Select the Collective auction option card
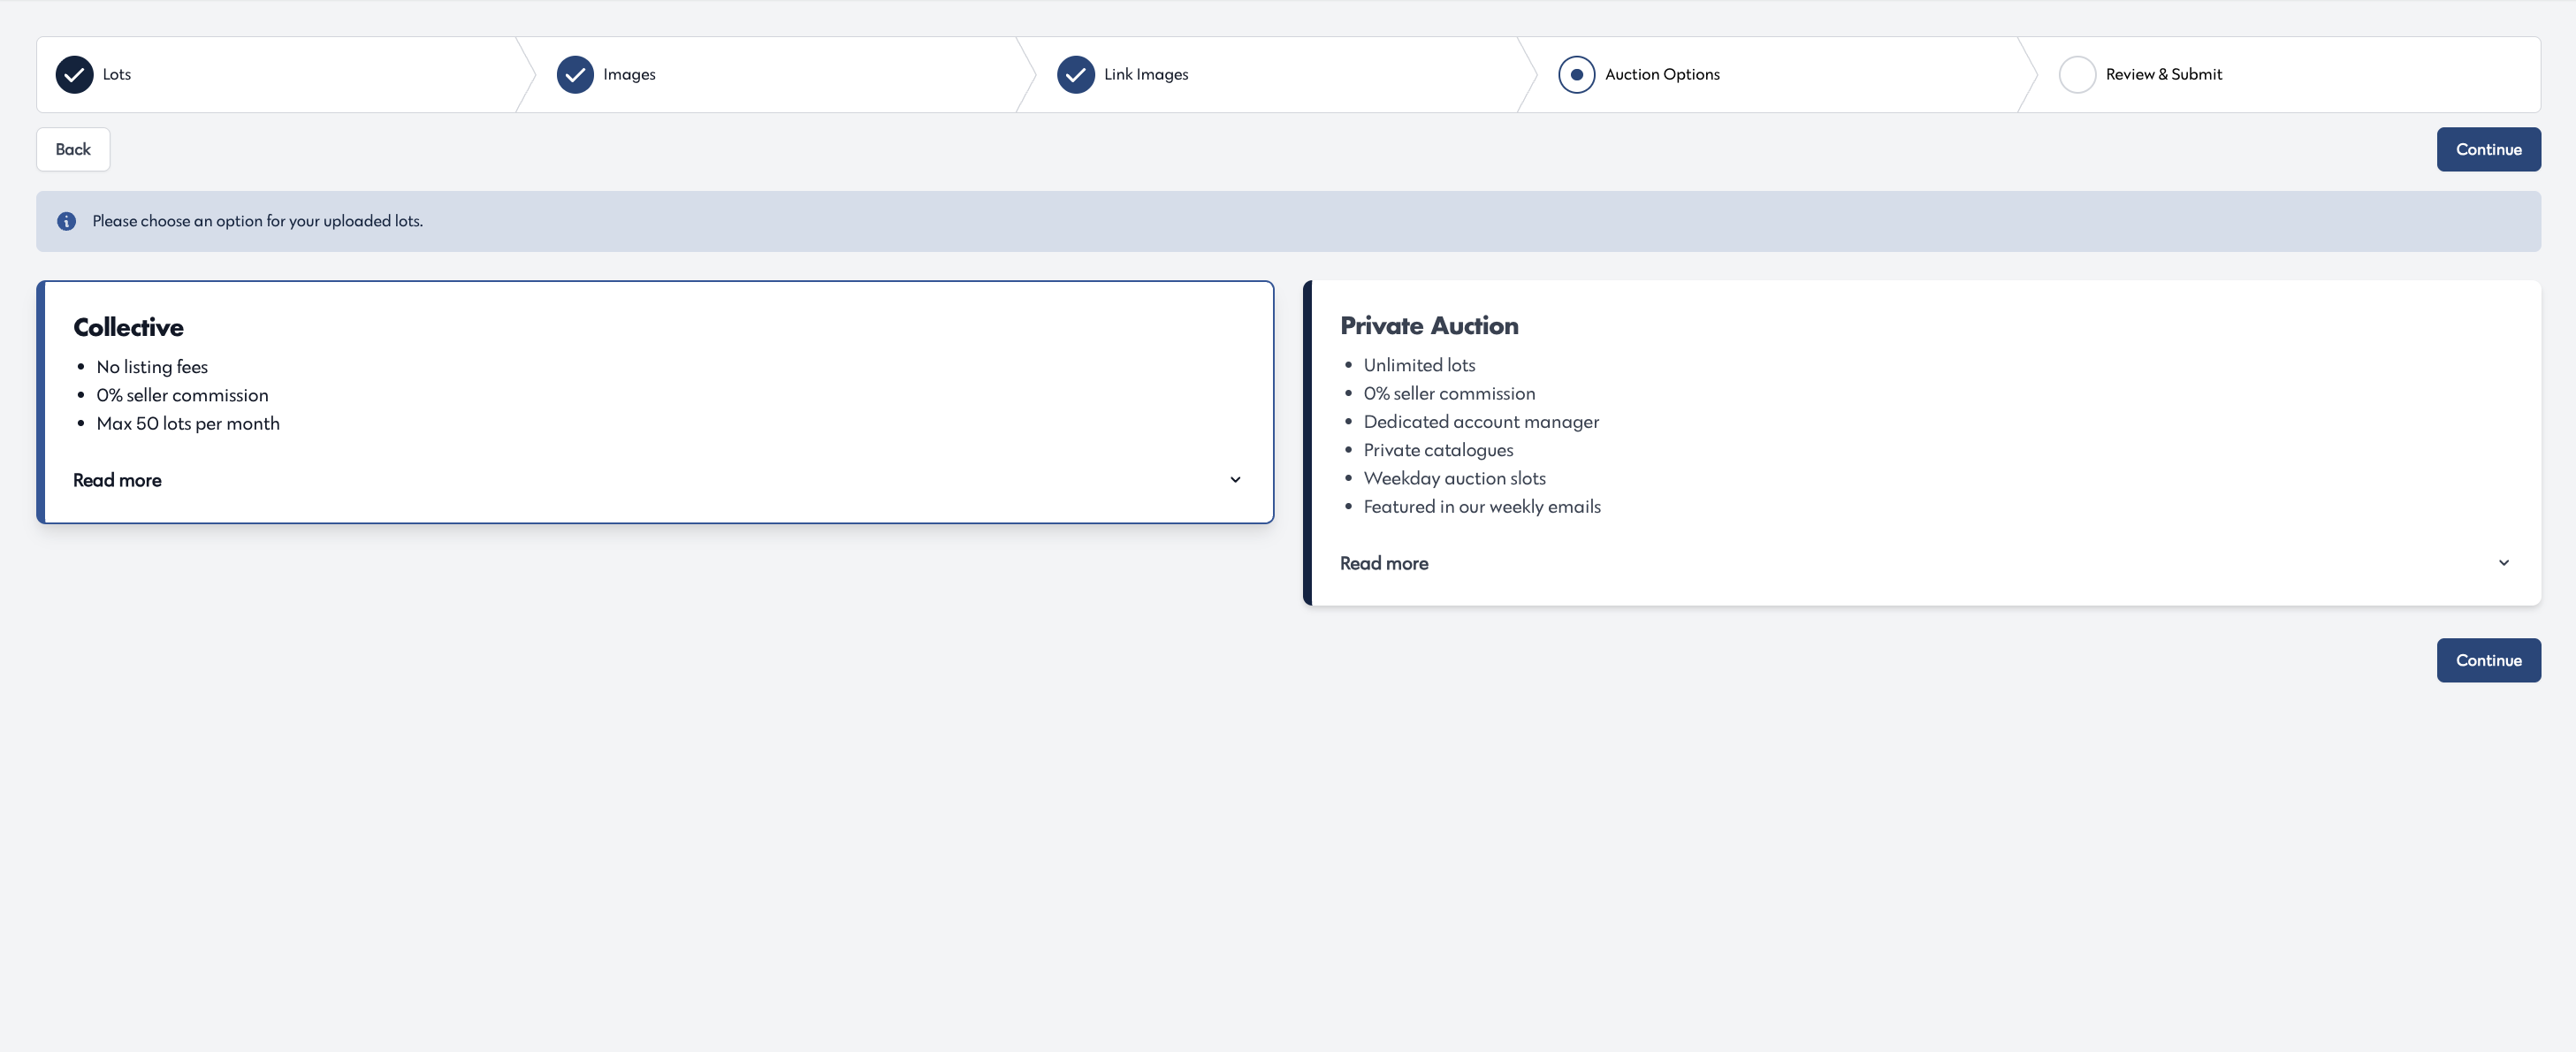This screenshot has width=2576, height=1052. pos(655,402)
